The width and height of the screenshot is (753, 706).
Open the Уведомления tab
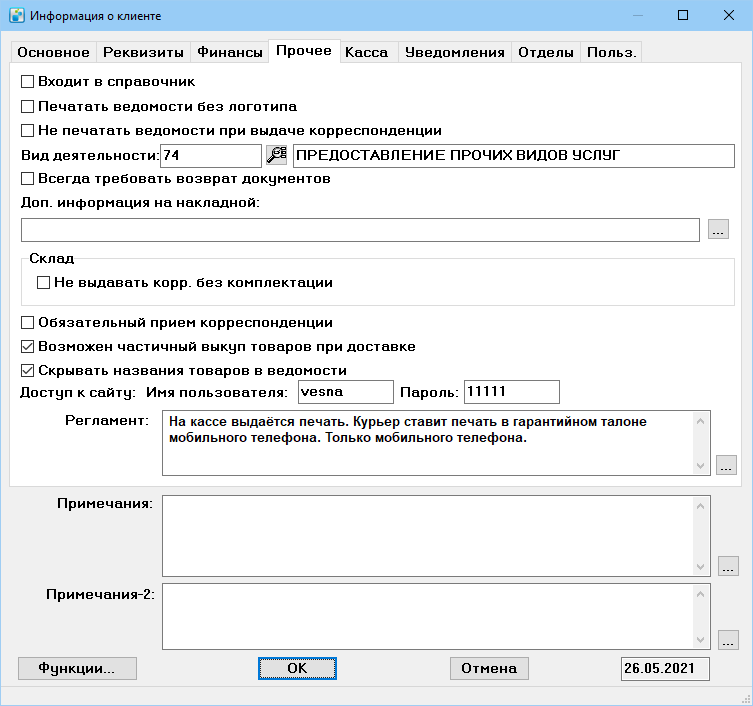pyautogui.click(x=454, y=52)
